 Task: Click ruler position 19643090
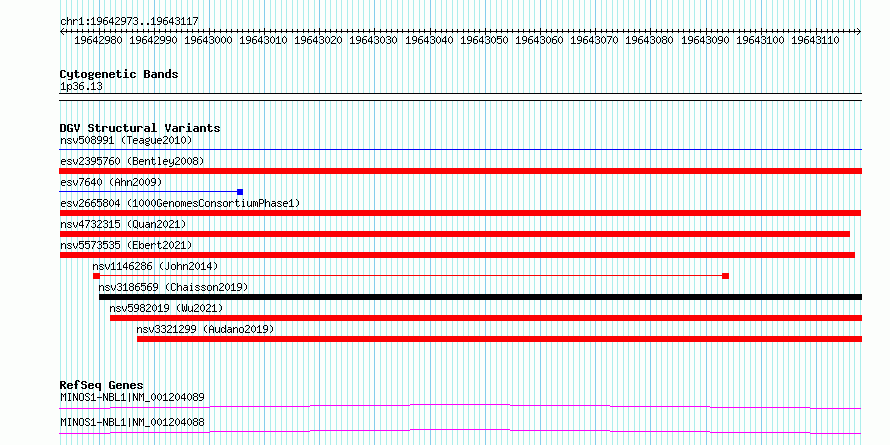tap(705, 40)
